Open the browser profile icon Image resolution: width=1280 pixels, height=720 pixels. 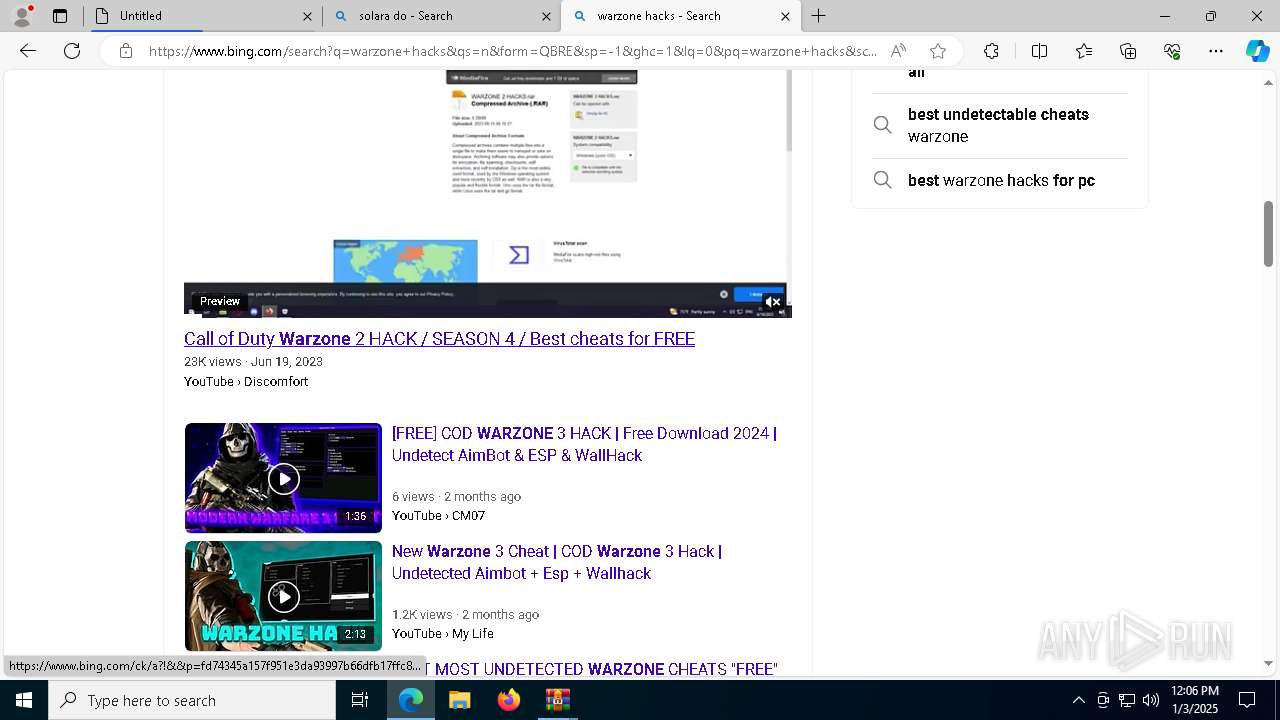tap(22, 16)
